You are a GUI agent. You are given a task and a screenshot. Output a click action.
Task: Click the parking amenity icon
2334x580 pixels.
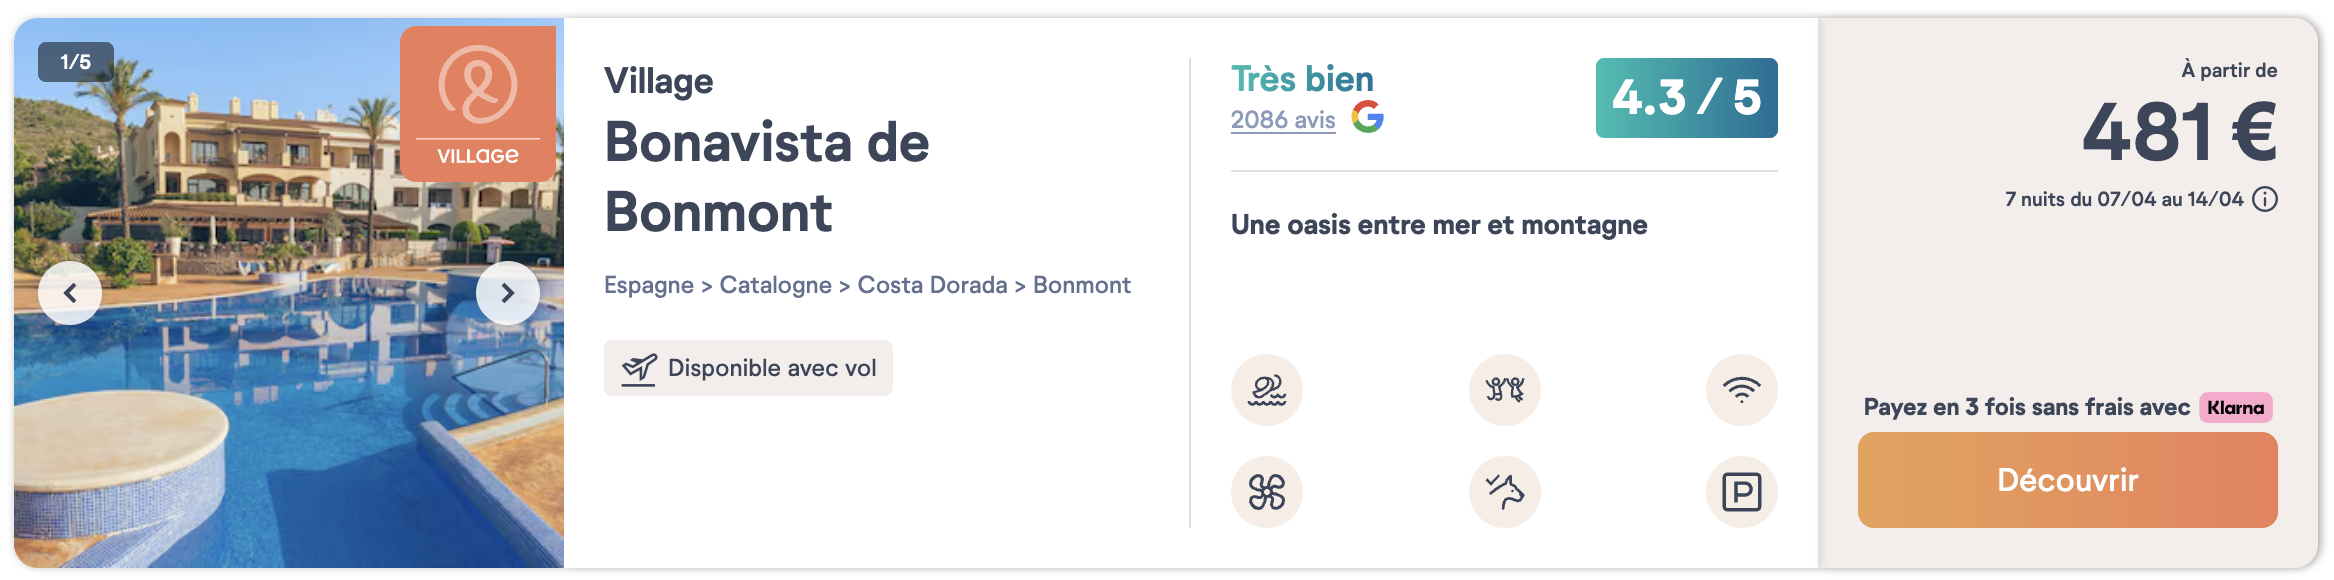pos(1741,492)
